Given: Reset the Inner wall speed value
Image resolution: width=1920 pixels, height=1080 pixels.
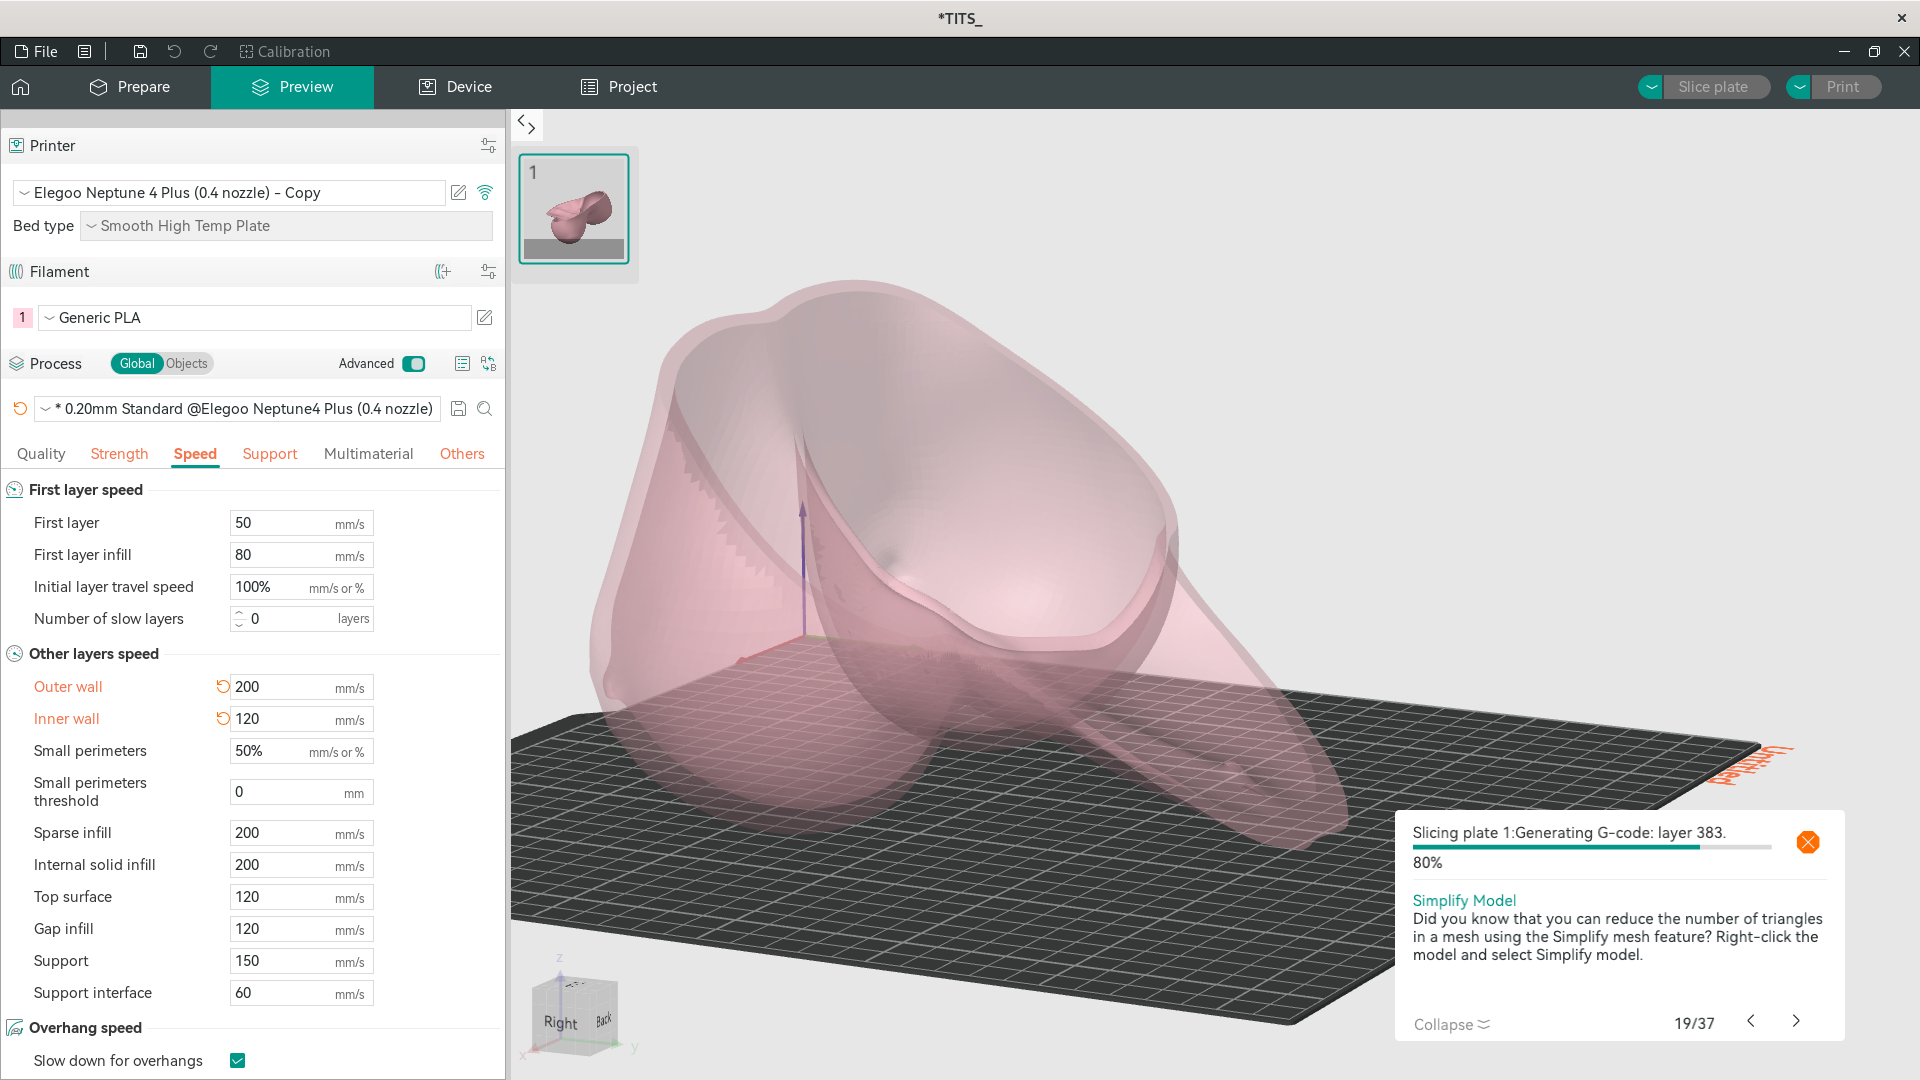Looking at the screenshot, I should tap(222, 718).
